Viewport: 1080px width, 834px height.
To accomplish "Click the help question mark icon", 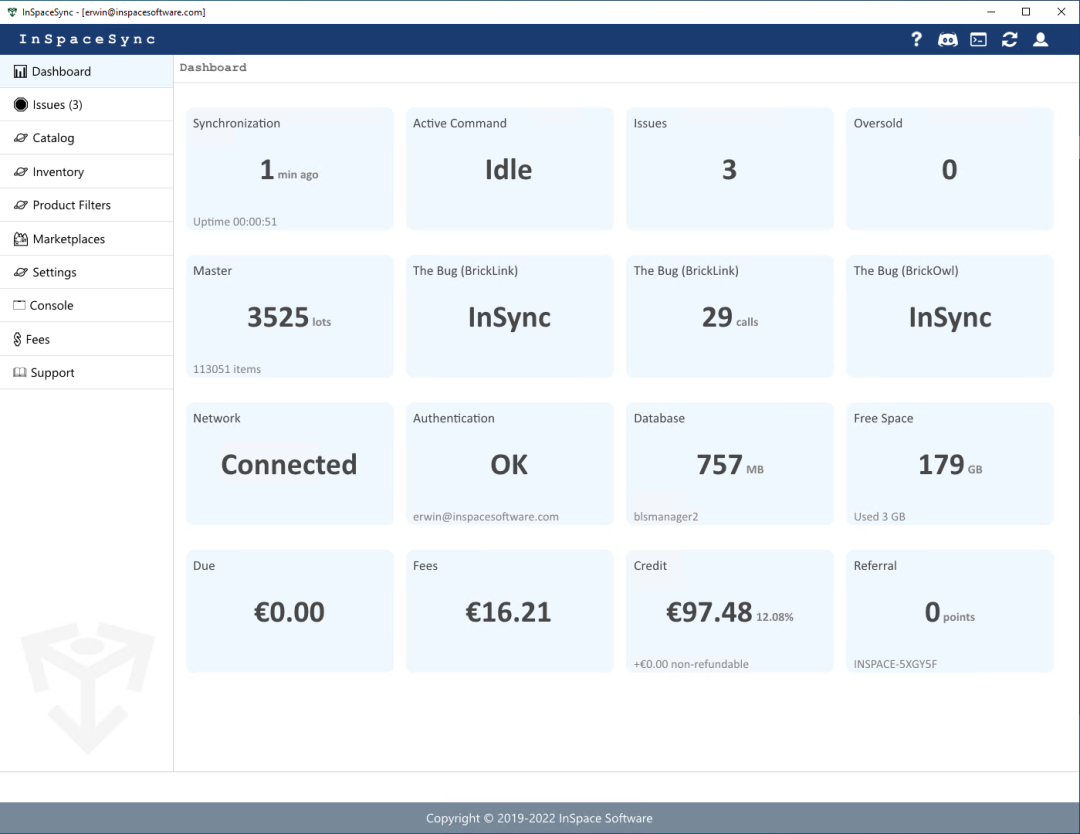I will tap(916, 39).
